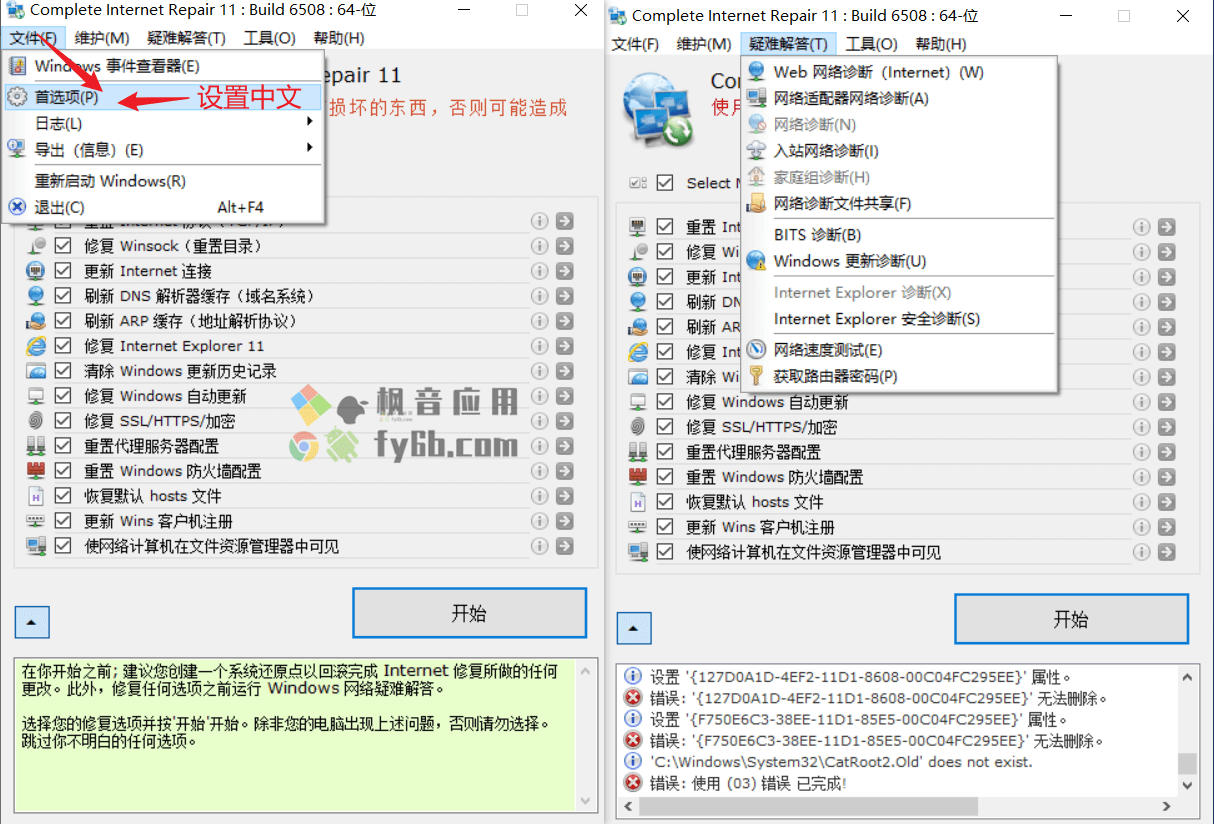Select BITS 诊断(B) in right menu
Viewport: 1214px width, 824px height.
click(x=899, y=235)
